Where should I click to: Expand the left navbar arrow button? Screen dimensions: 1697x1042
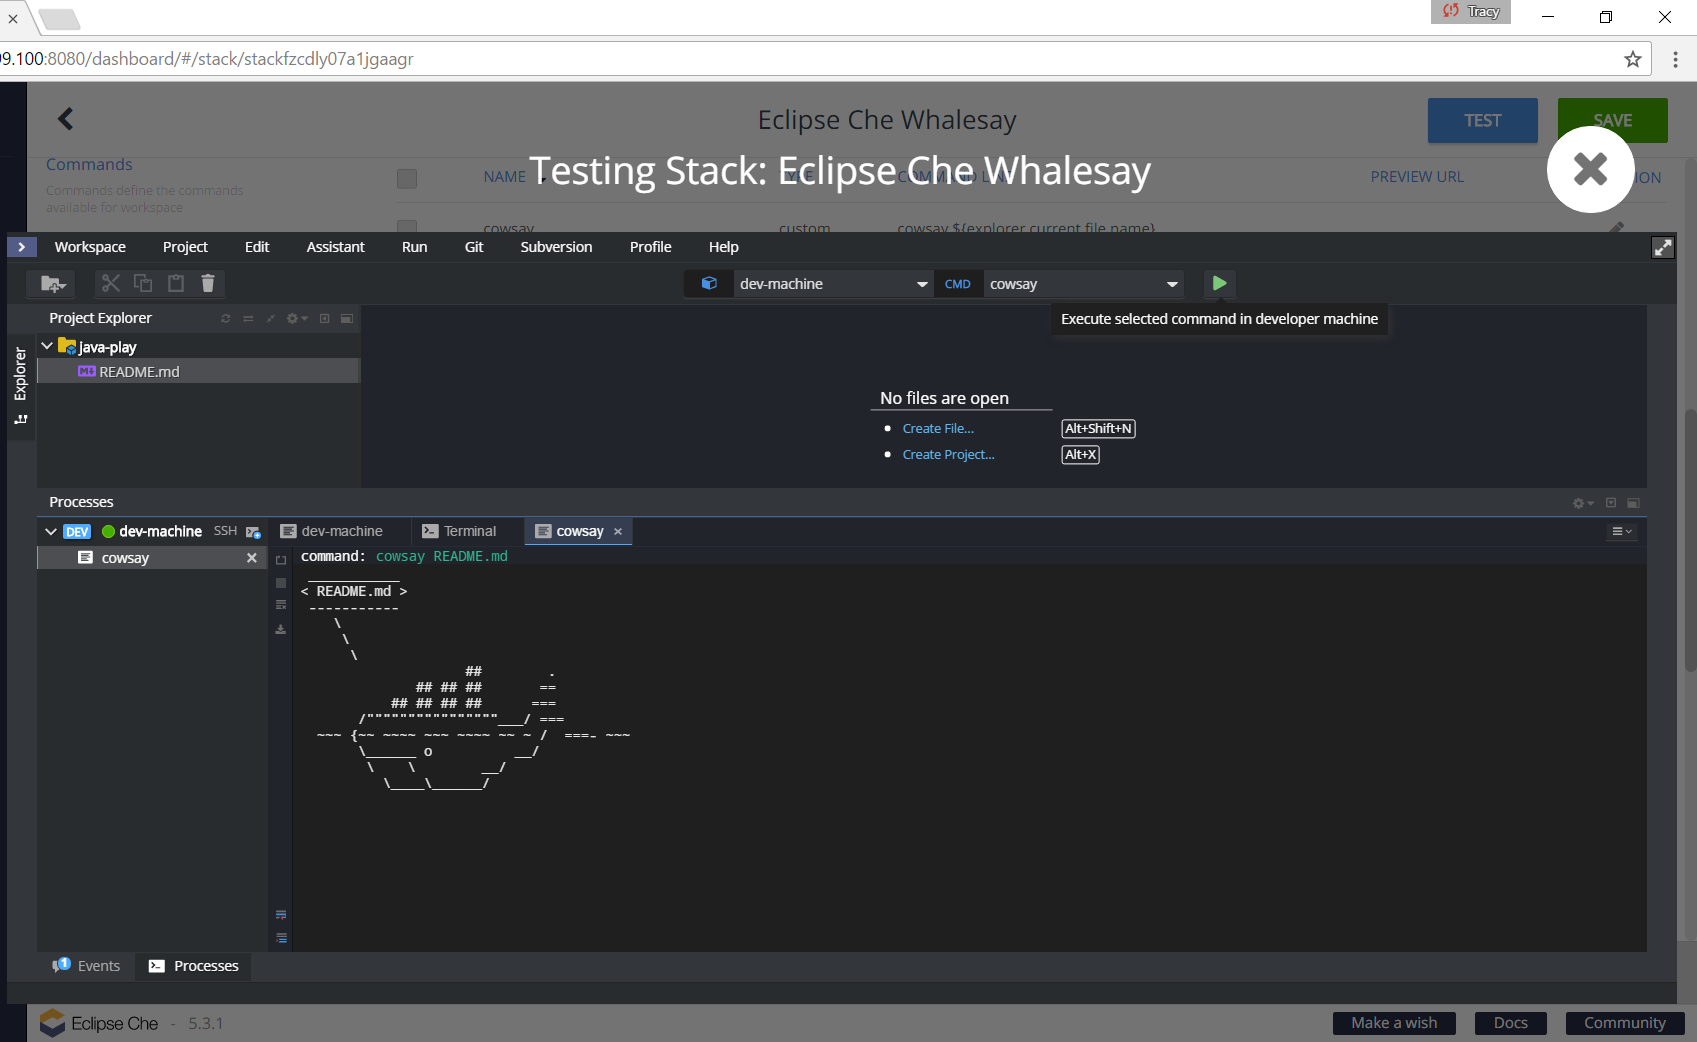pos(22,247)
